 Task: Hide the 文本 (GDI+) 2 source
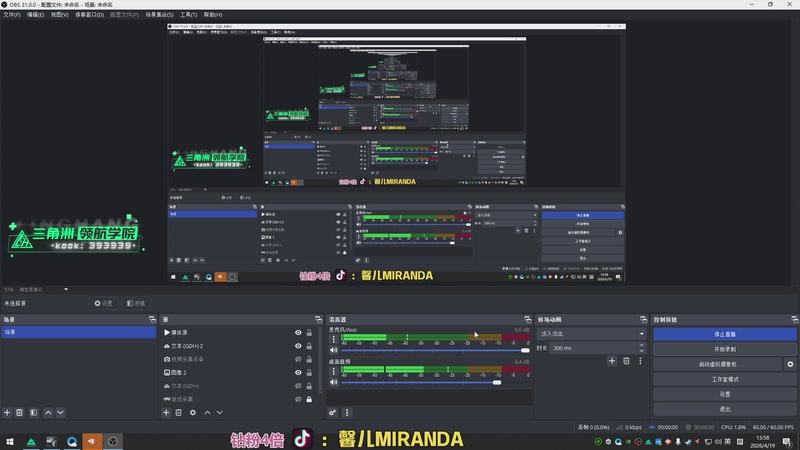pos(298,346)
